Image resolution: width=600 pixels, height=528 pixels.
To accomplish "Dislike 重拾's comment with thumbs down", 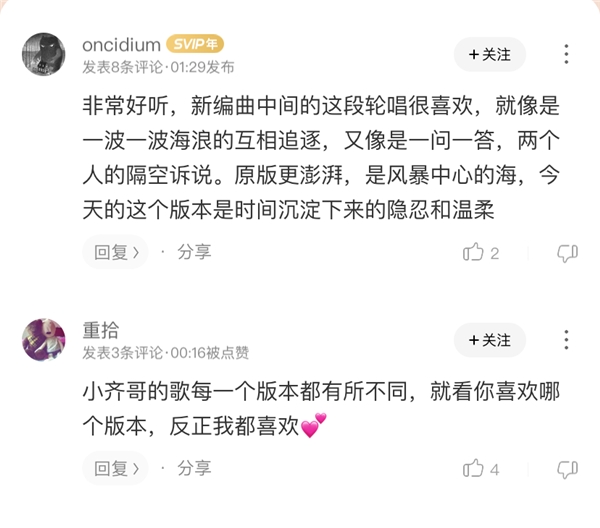I will coord(566,468).
